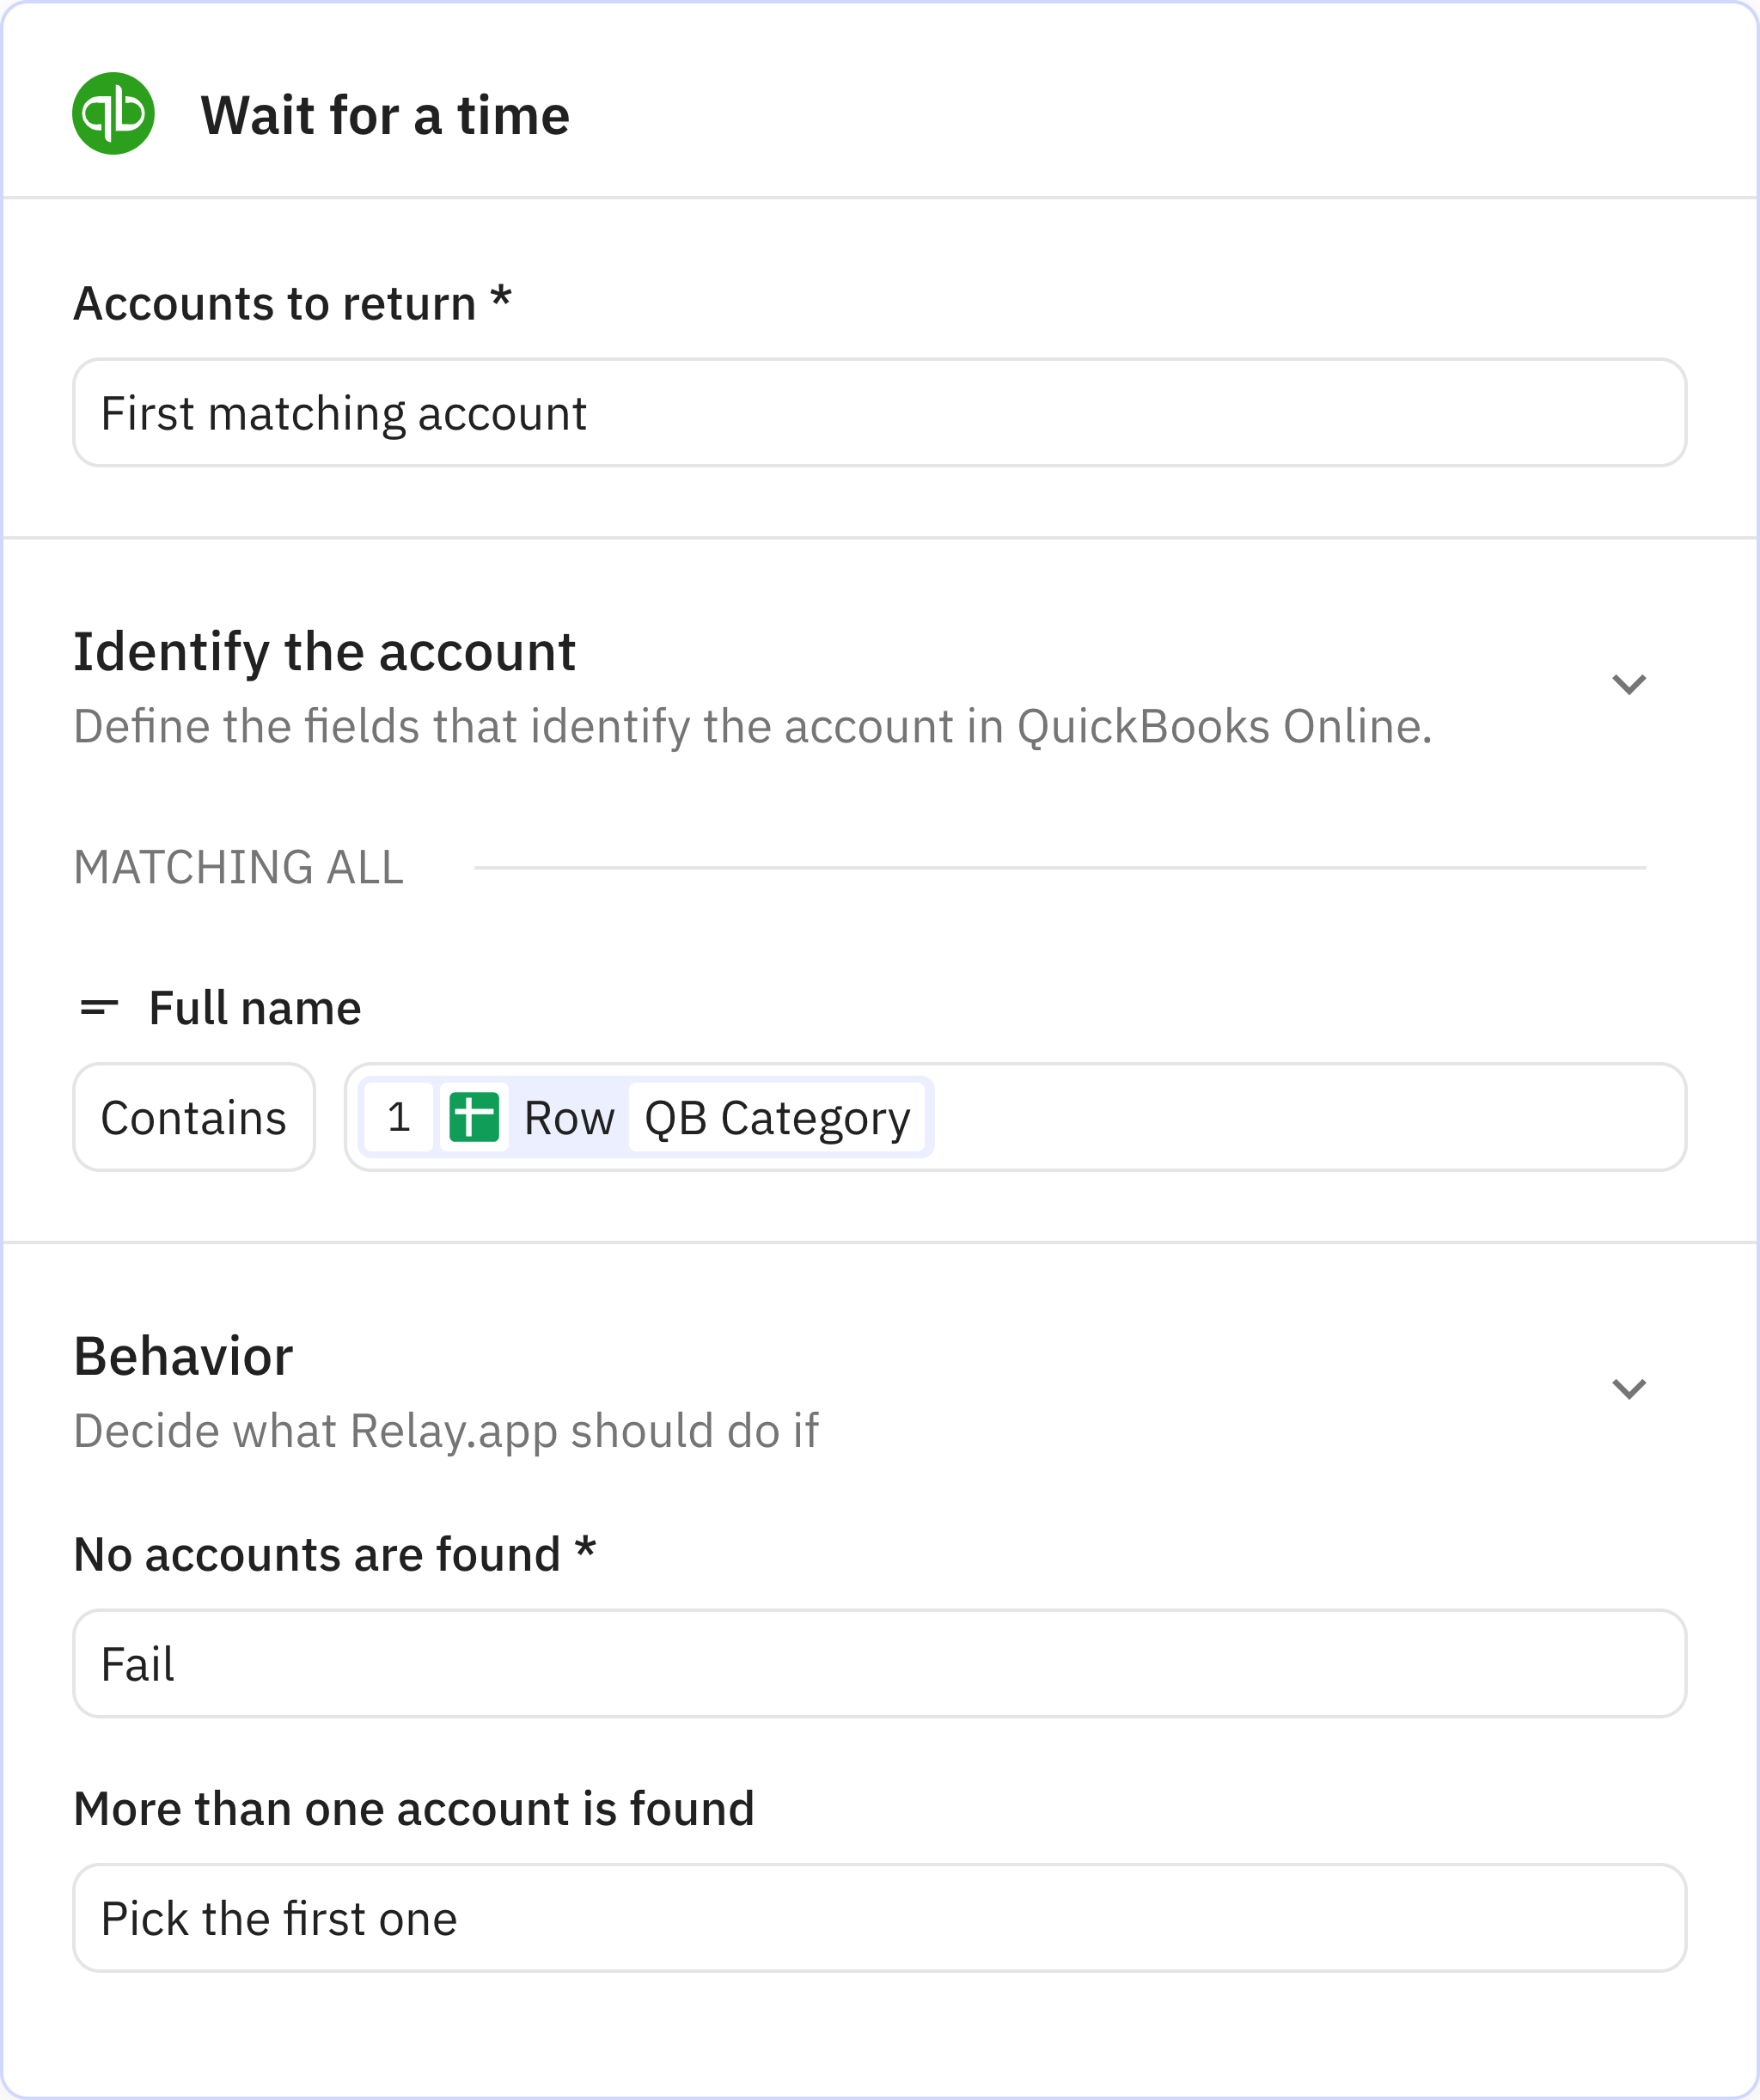Collapse the Behavior section

coord(1629,1388)
